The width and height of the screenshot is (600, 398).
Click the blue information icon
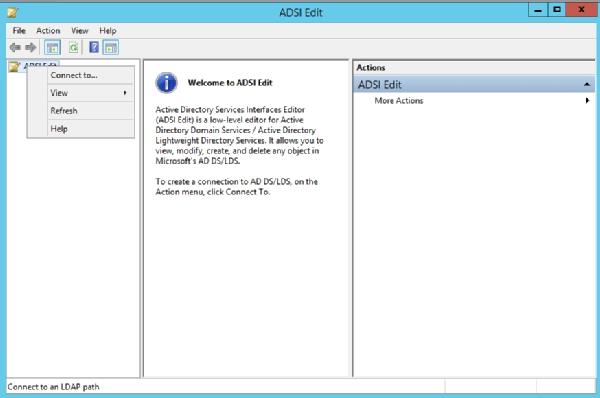click(x=166, y=83)
